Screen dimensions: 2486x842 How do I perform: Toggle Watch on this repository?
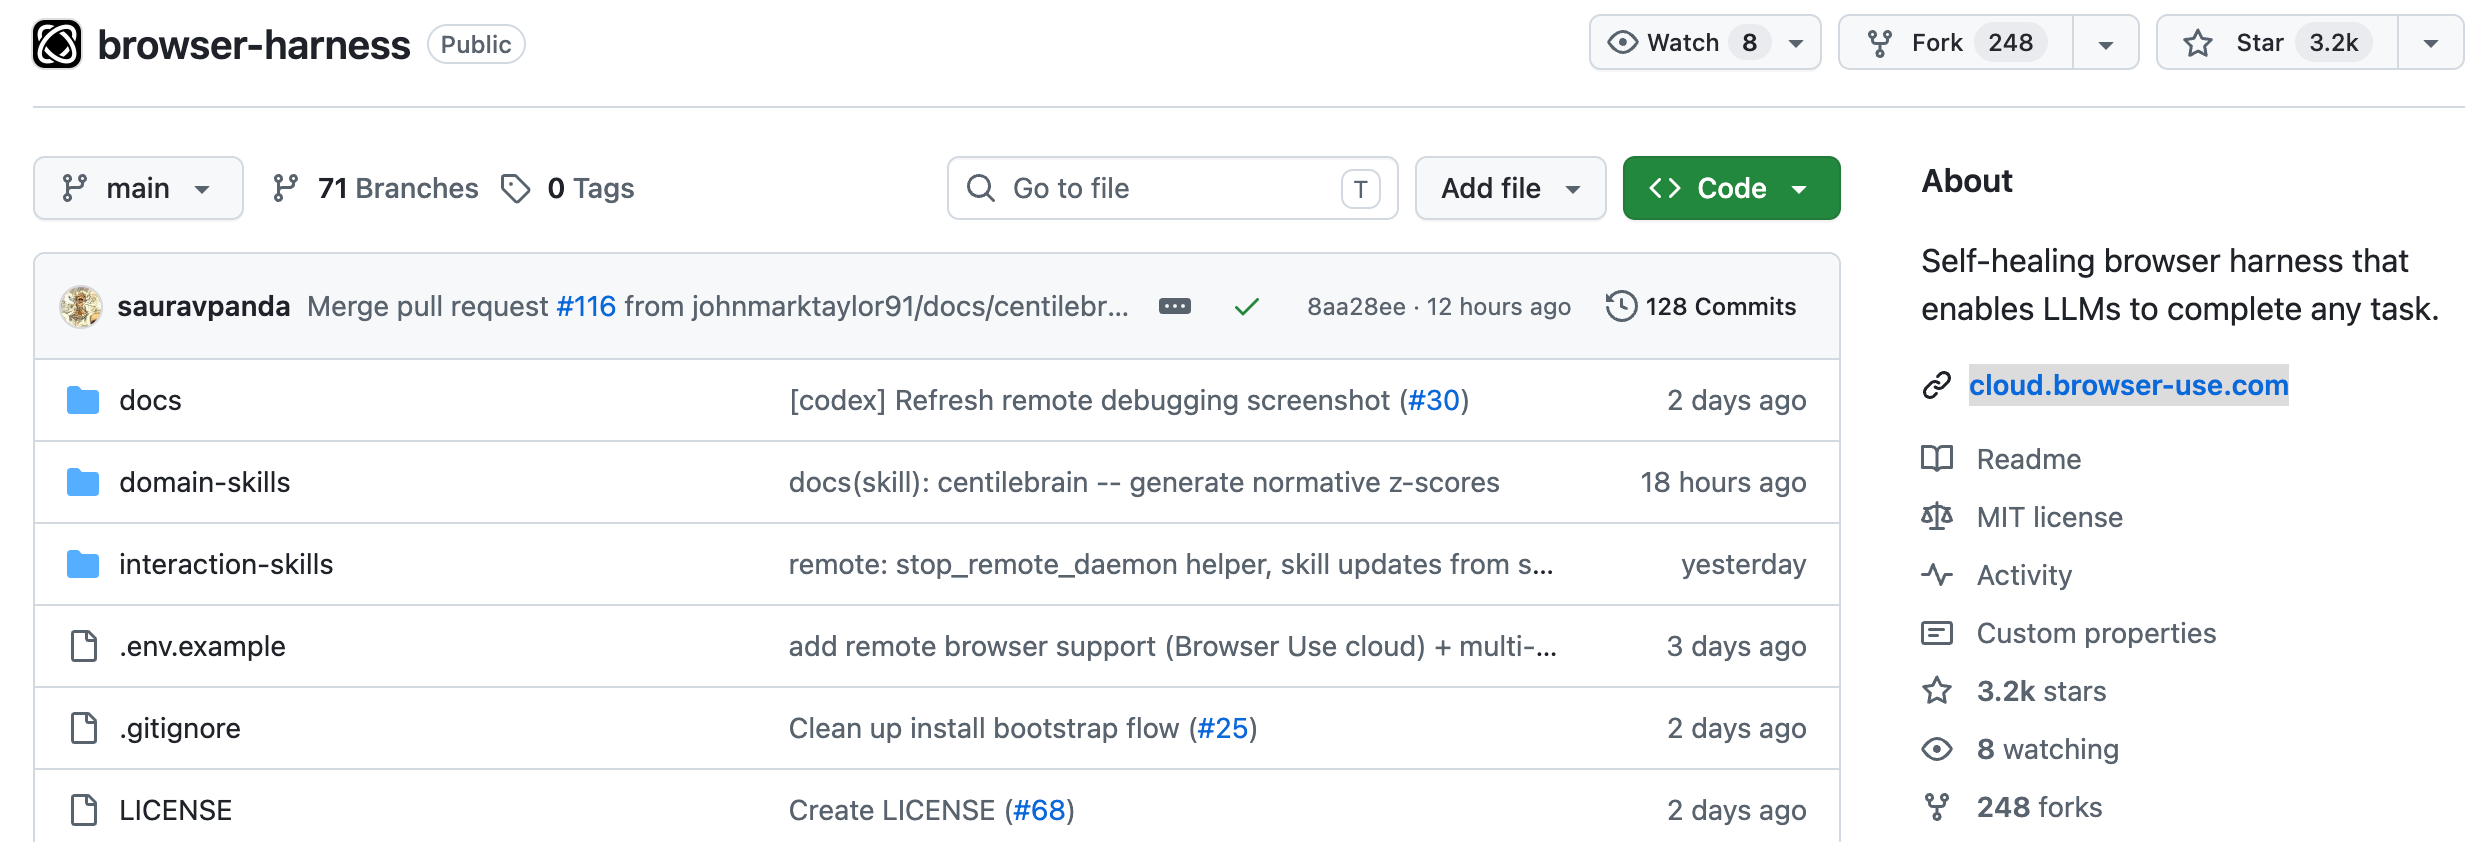(1682, 43)
